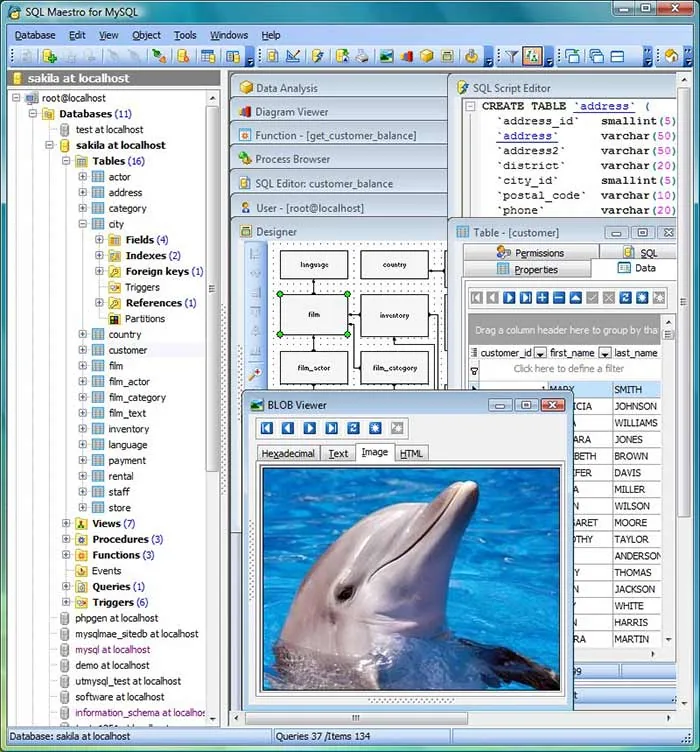Collapse the city table node
Viewport: 700px width, 752px height.
pyautogui.click(x=82, y=224)
